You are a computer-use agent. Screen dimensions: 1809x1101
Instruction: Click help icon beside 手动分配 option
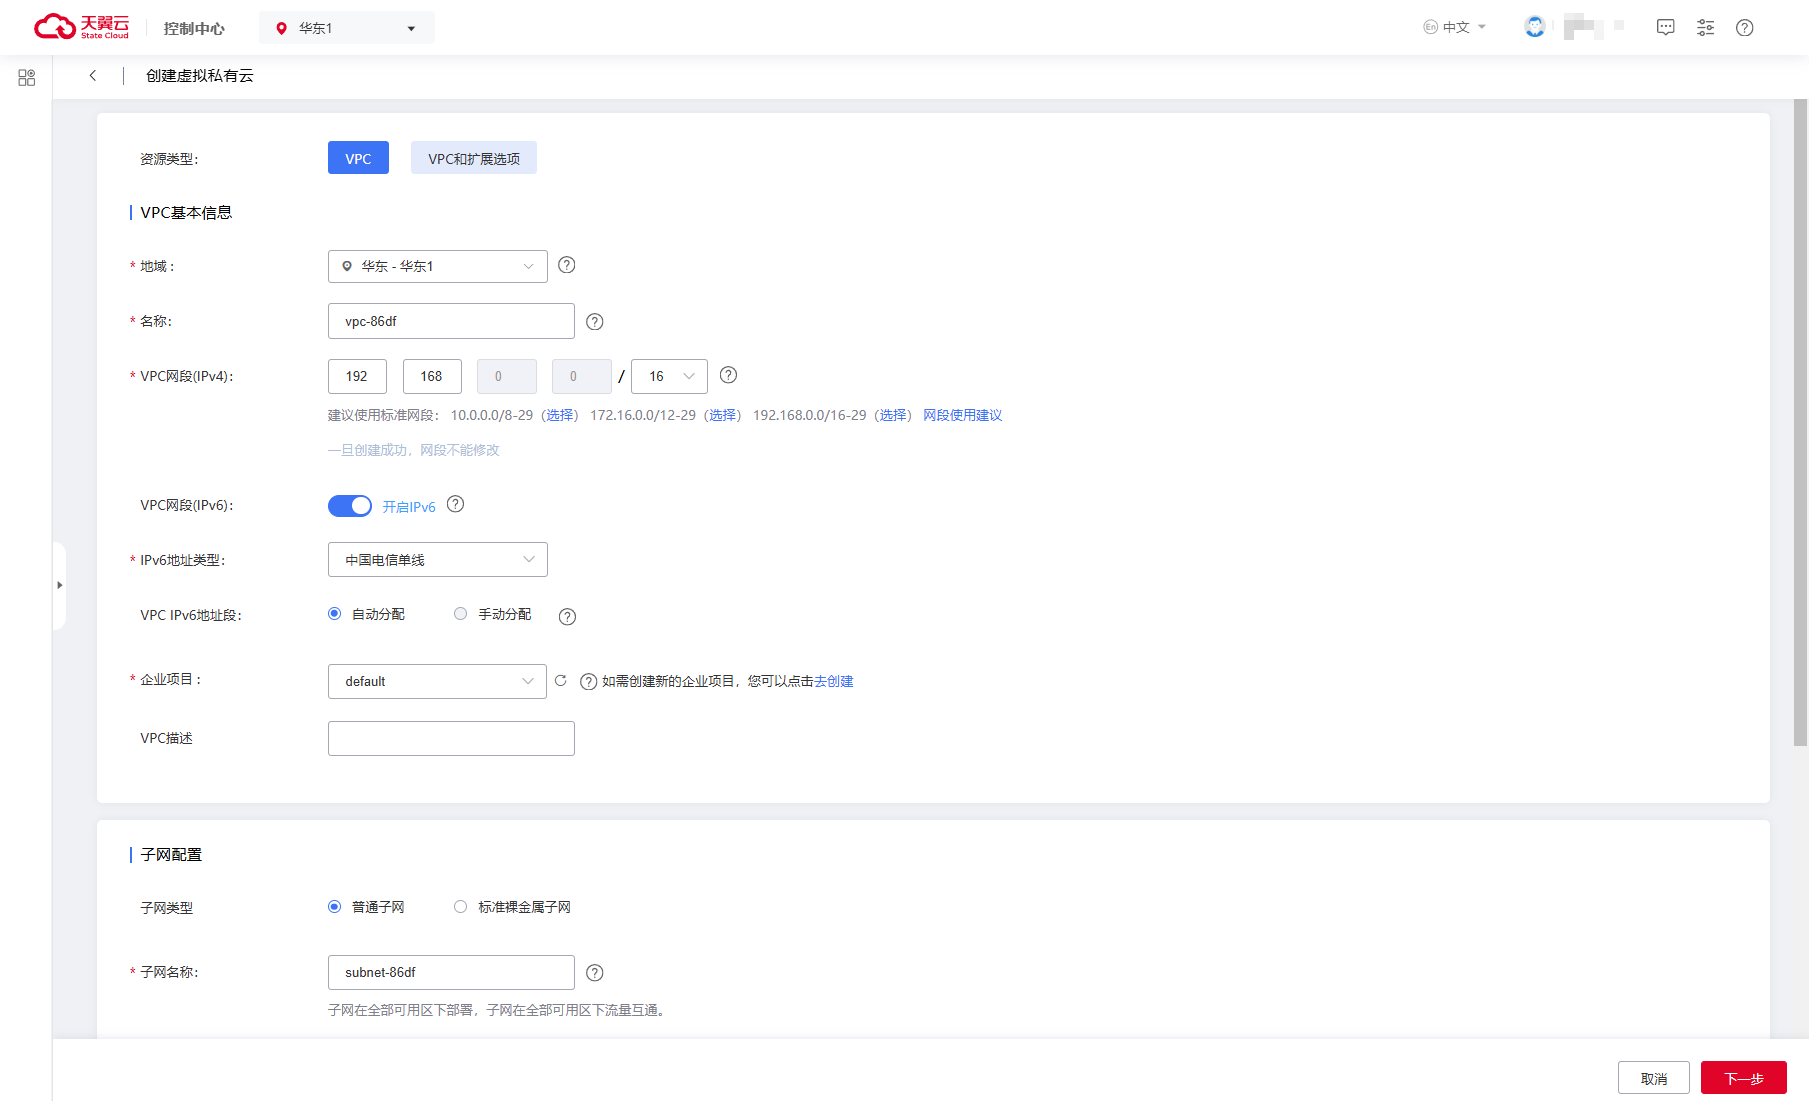[x=568, y=616]
